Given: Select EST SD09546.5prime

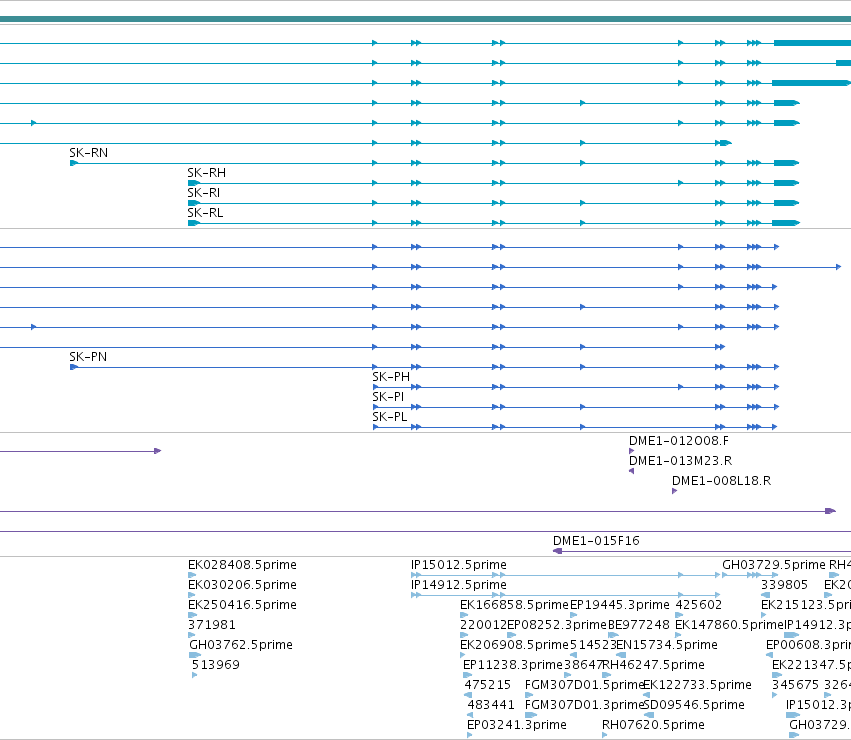Looking at the screenshot, I should [x=694, y=705].
